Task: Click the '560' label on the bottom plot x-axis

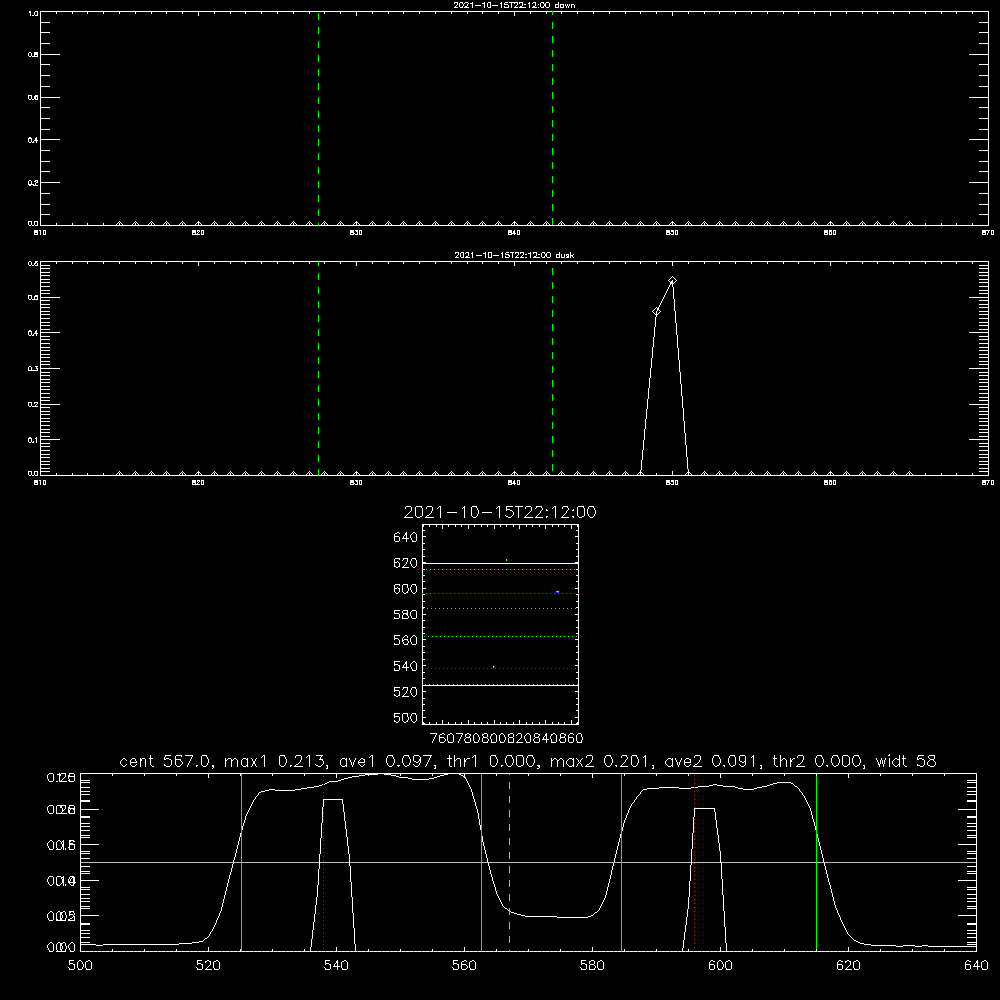Action: 464,966
